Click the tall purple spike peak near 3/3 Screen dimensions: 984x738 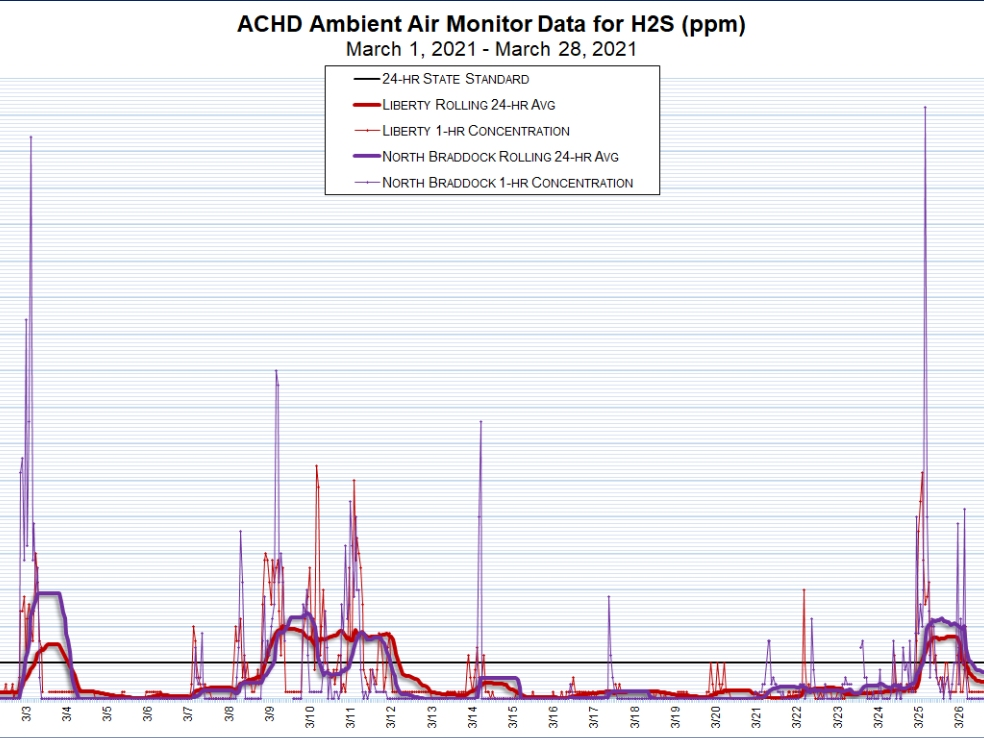coord(31,137)
